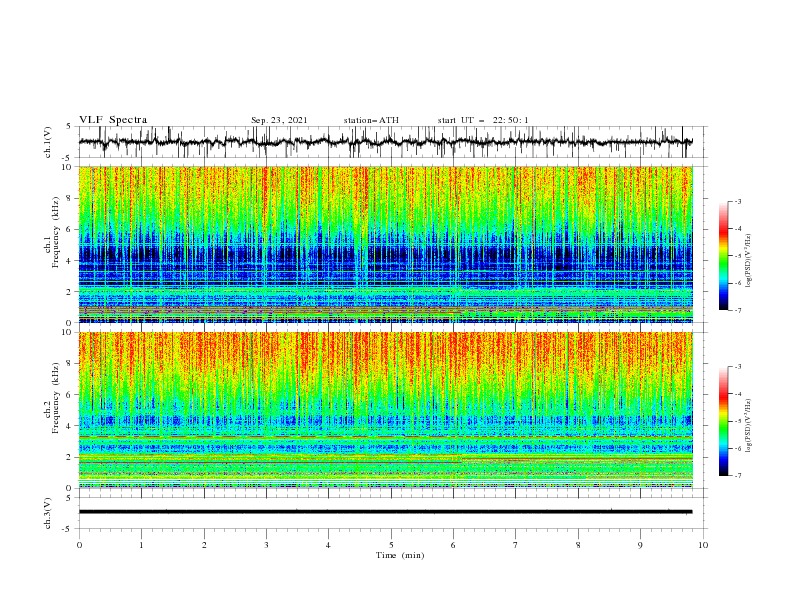Image resolution: width=792 pixels, height=612 pixels.
Task: Click the ch.1 color bar PSD label
Action: coord(748,261)
